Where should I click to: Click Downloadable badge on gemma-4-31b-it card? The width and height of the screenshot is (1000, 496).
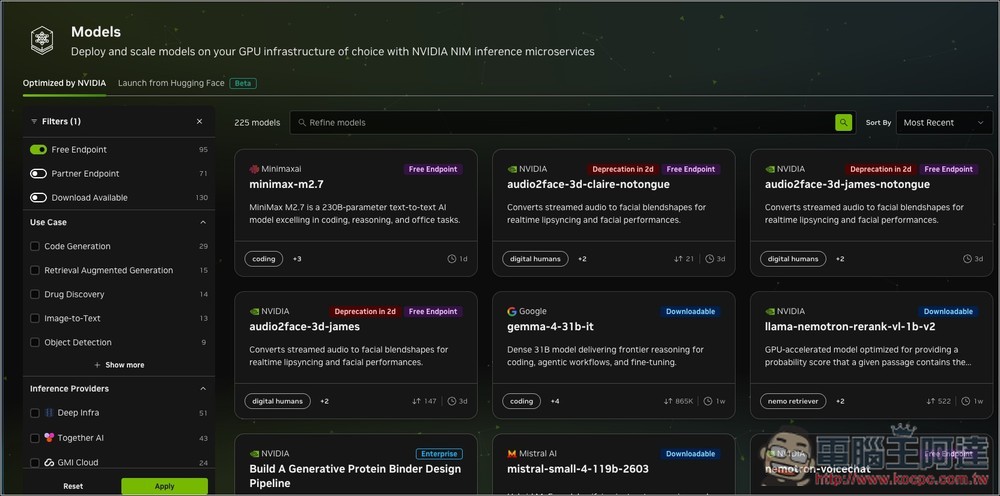pos(691,312)
